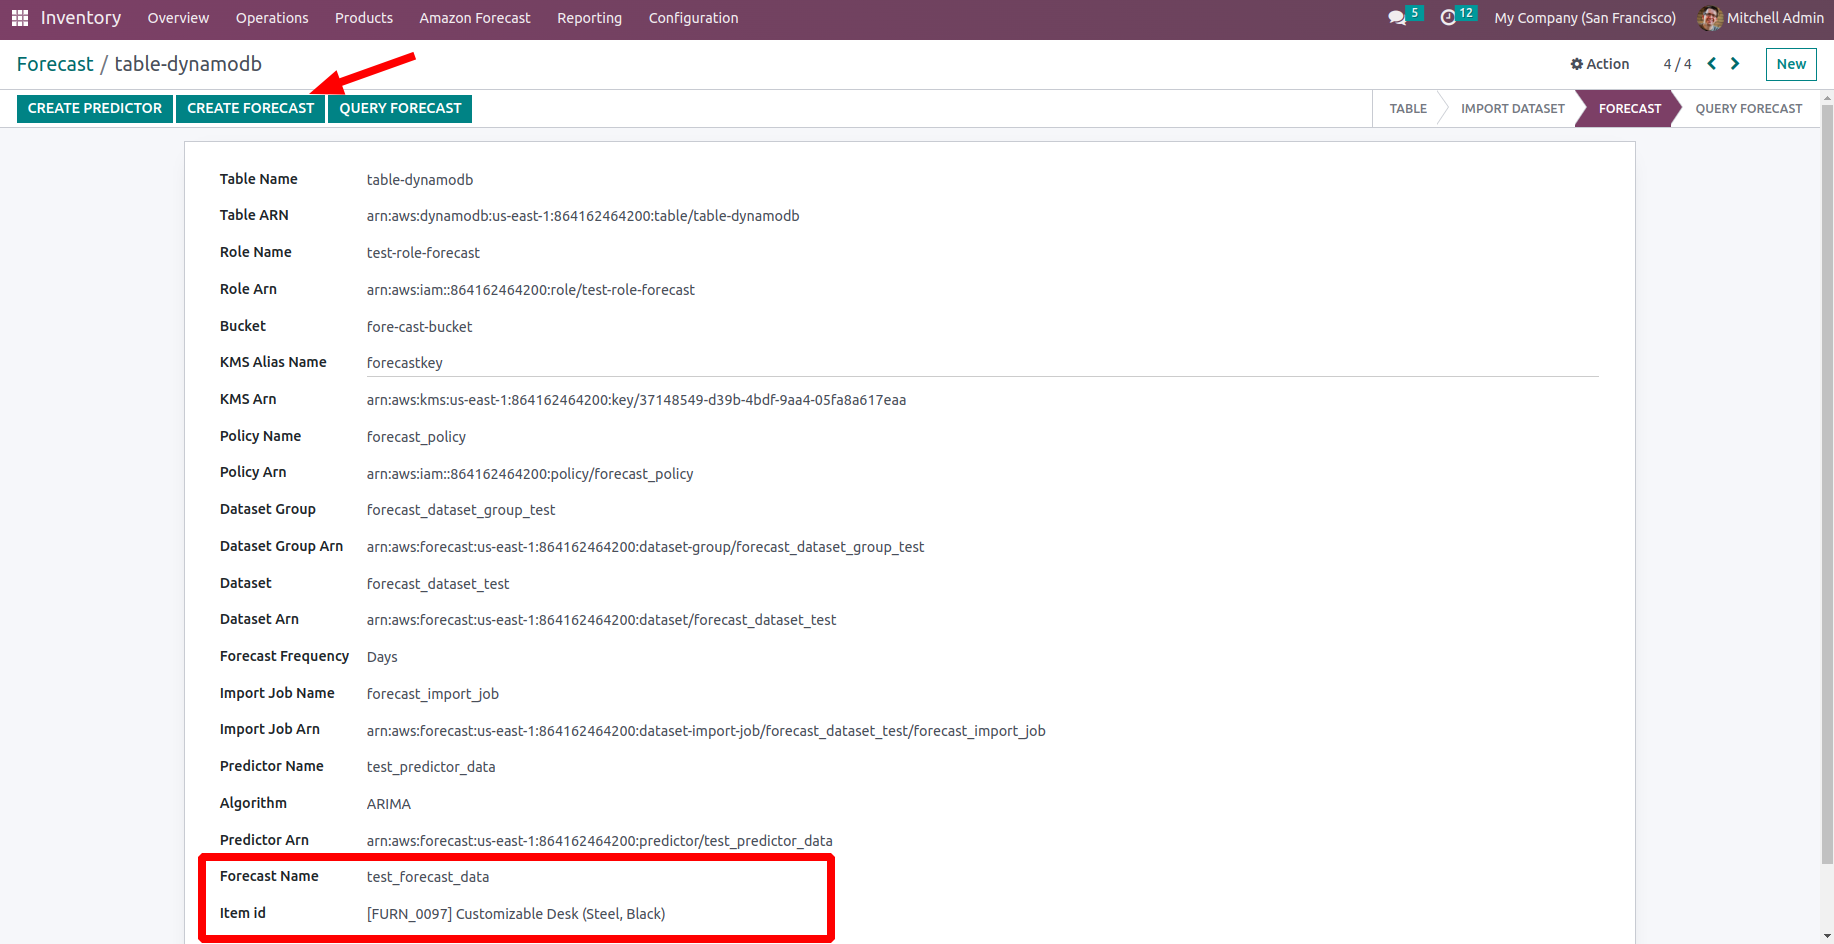The height and width of the screenshot is (944, 1834).
Task: Open the Overview menu
Action: coord(178,18)
